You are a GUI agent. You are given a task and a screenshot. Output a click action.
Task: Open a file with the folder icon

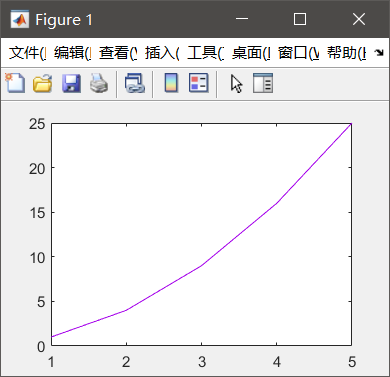[x=42, y=83]
